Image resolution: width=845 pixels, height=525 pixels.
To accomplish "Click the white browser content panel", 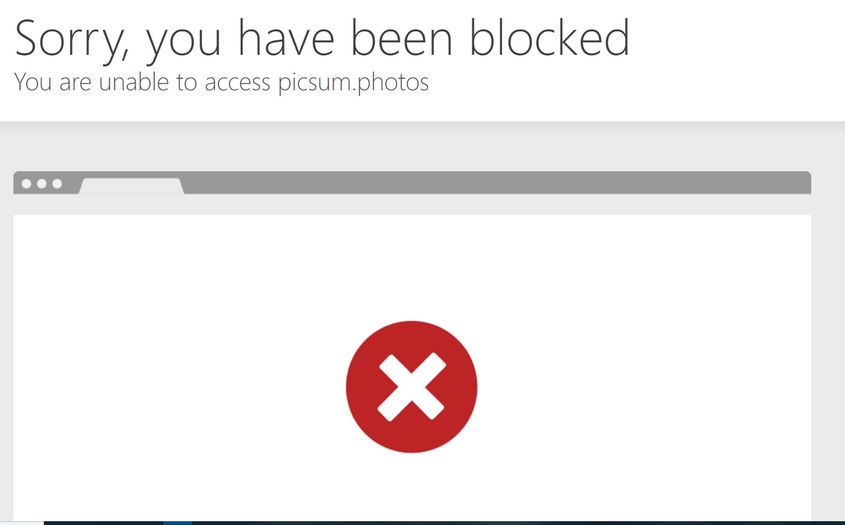I will [412, 368].
